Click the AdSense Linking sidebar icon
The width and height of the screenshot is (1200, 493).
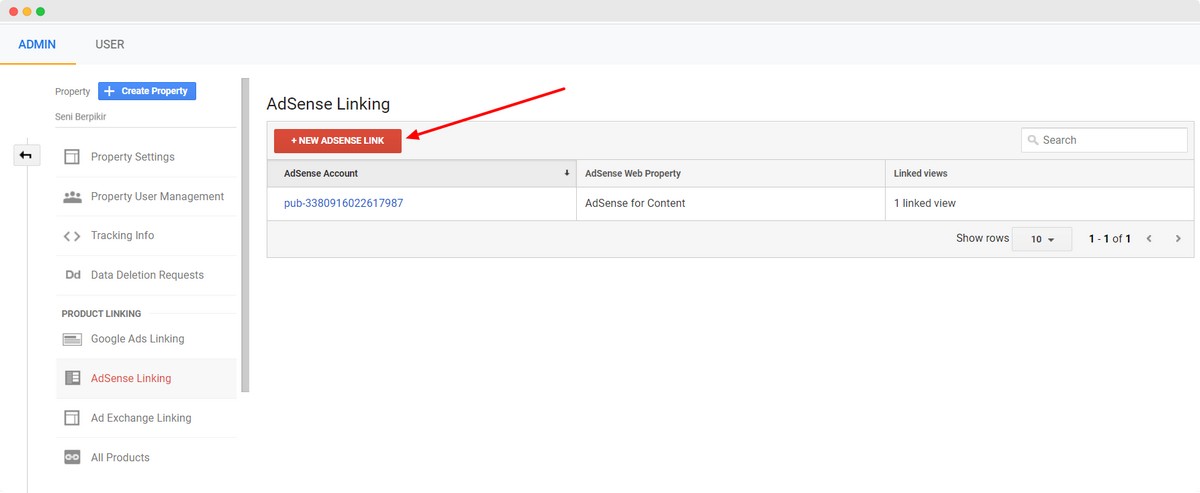coord(72,378)
